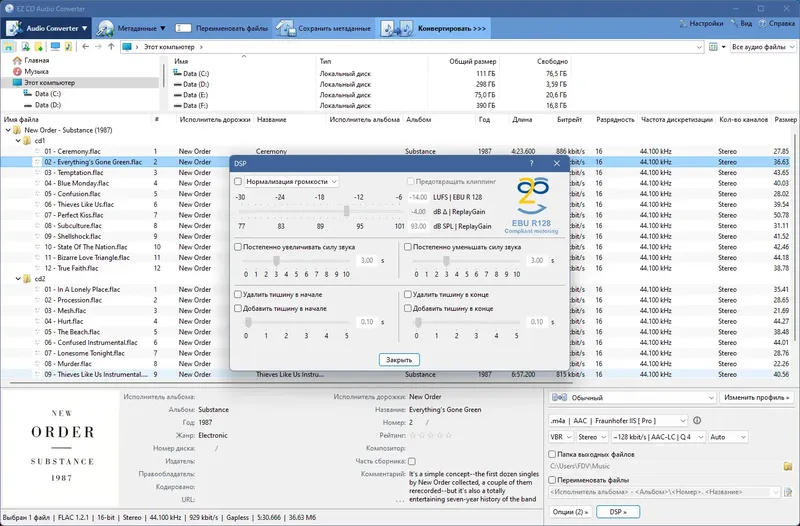Open the VBR mode dropdown
This screenshot has height=526, width=800.
click(x=561, y=437)
